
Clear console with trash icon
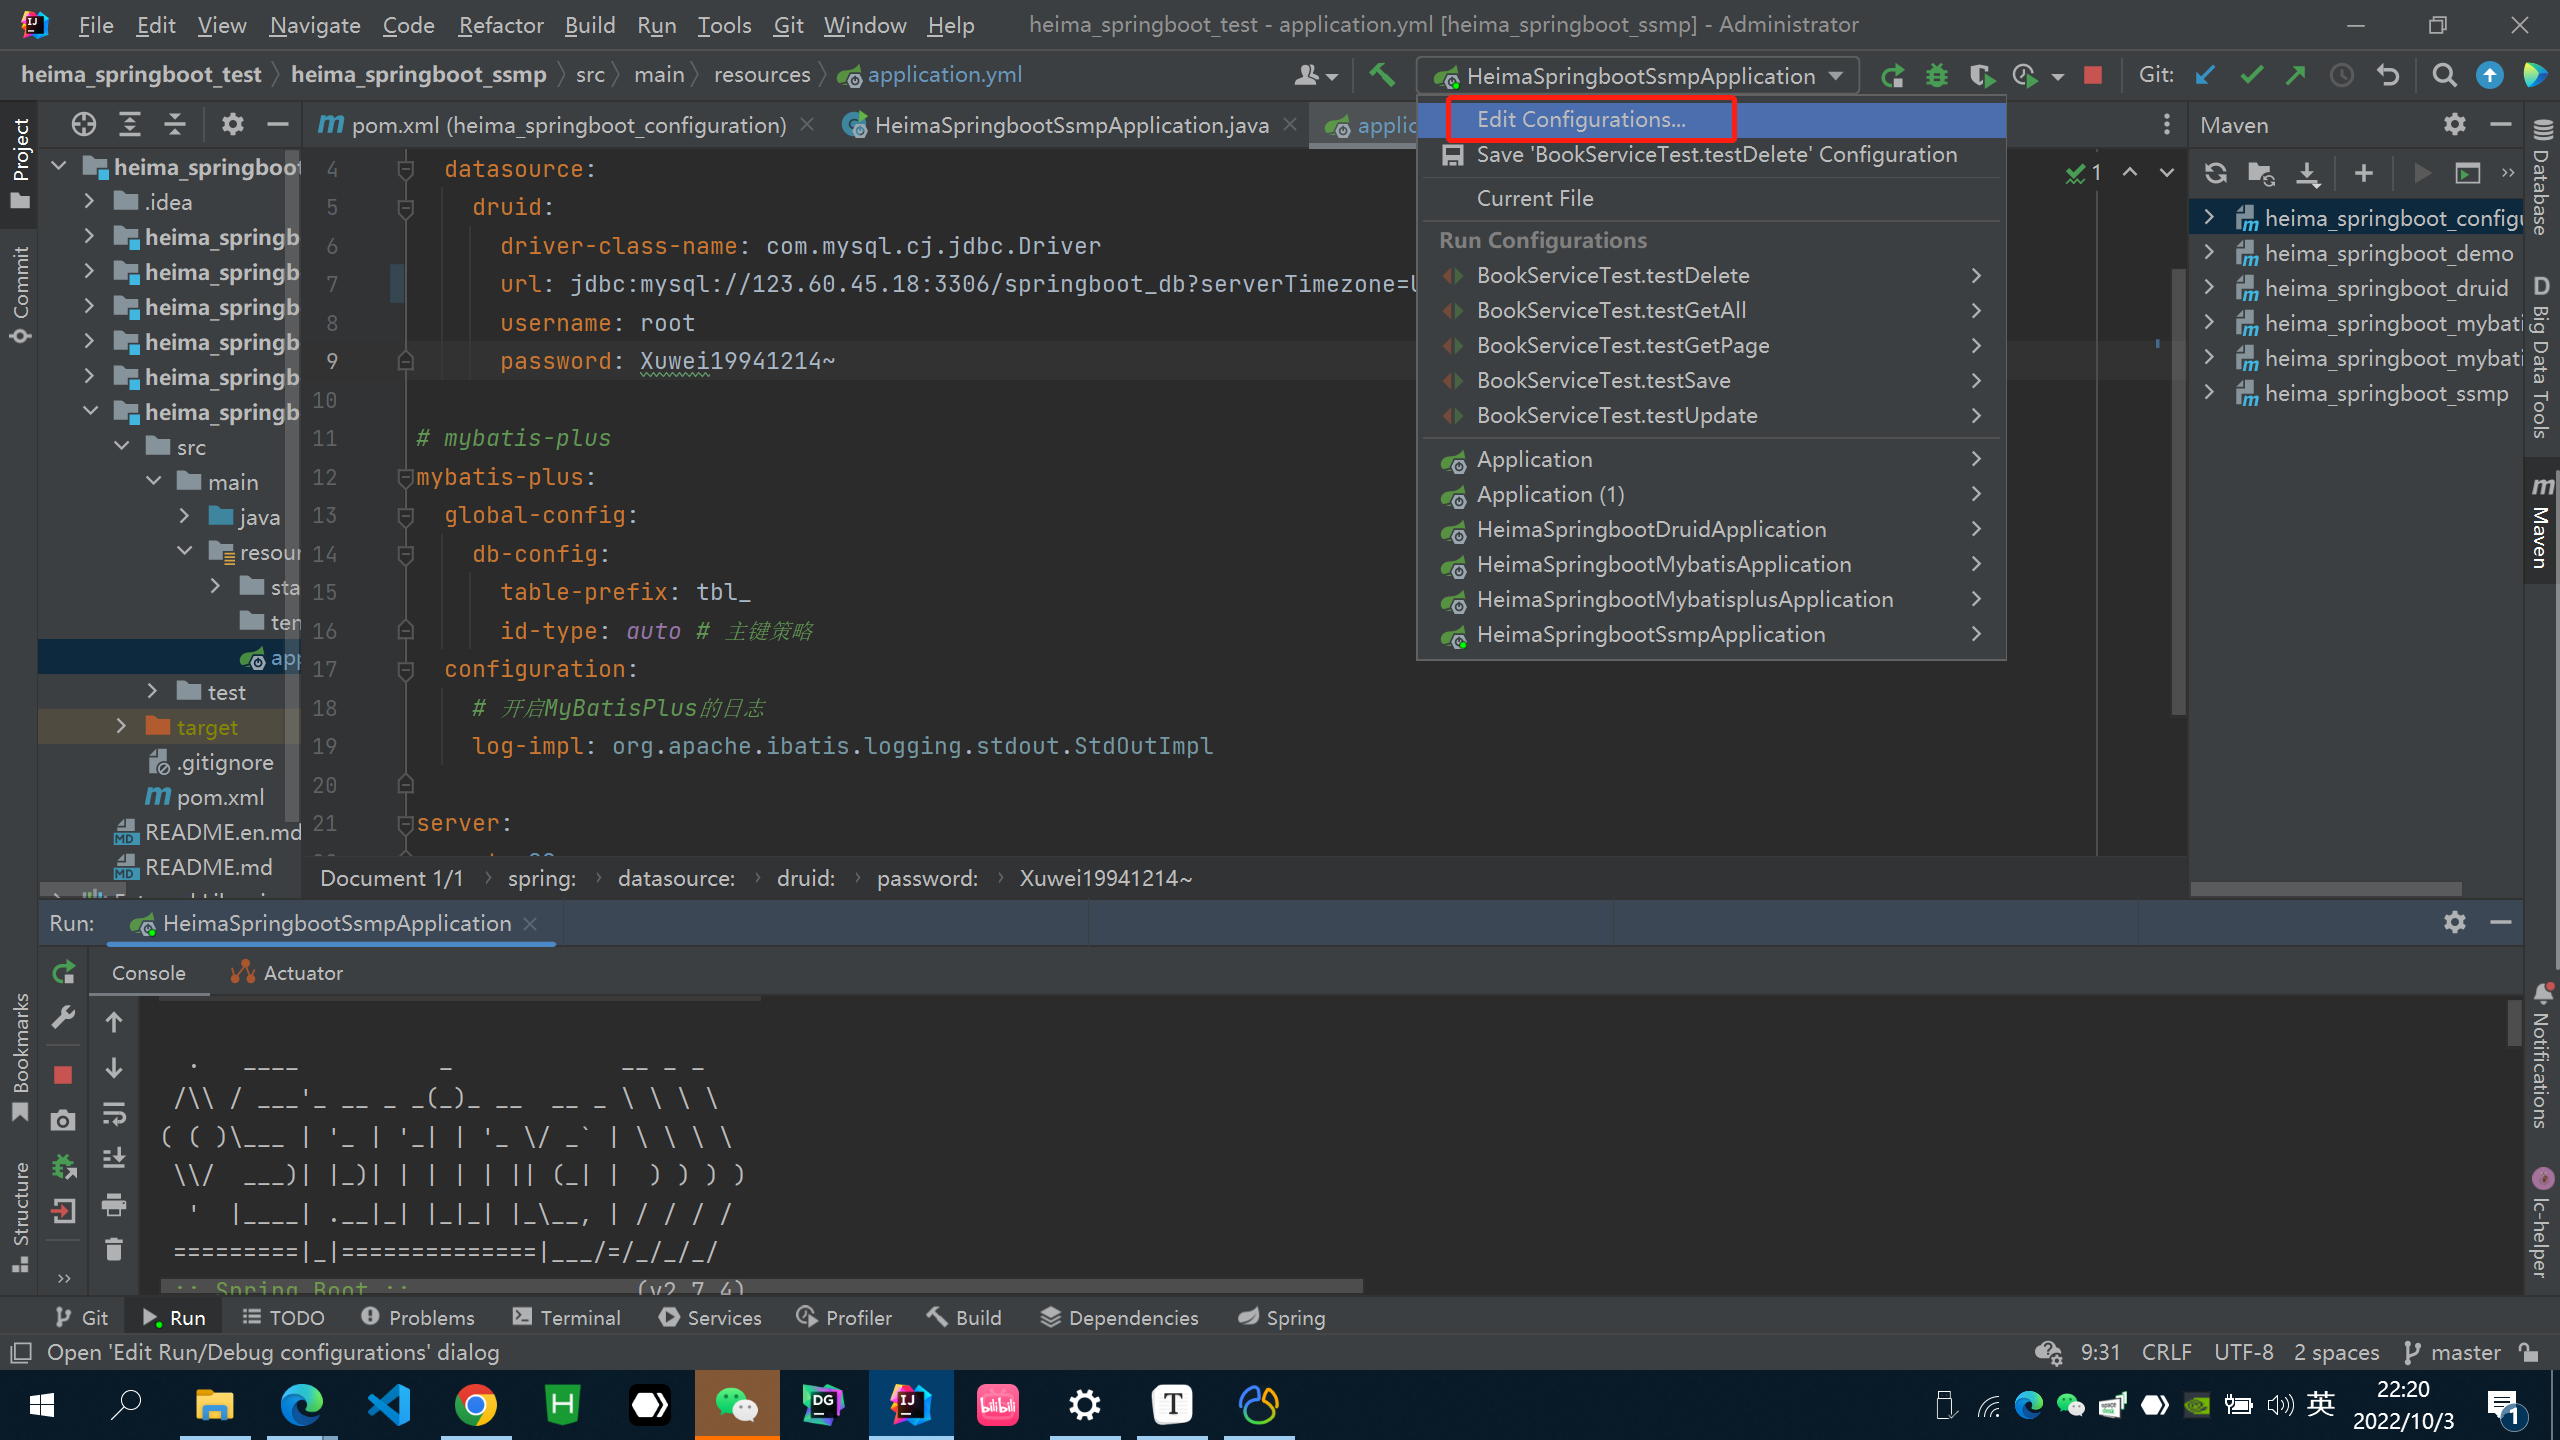coord(114,1250)
